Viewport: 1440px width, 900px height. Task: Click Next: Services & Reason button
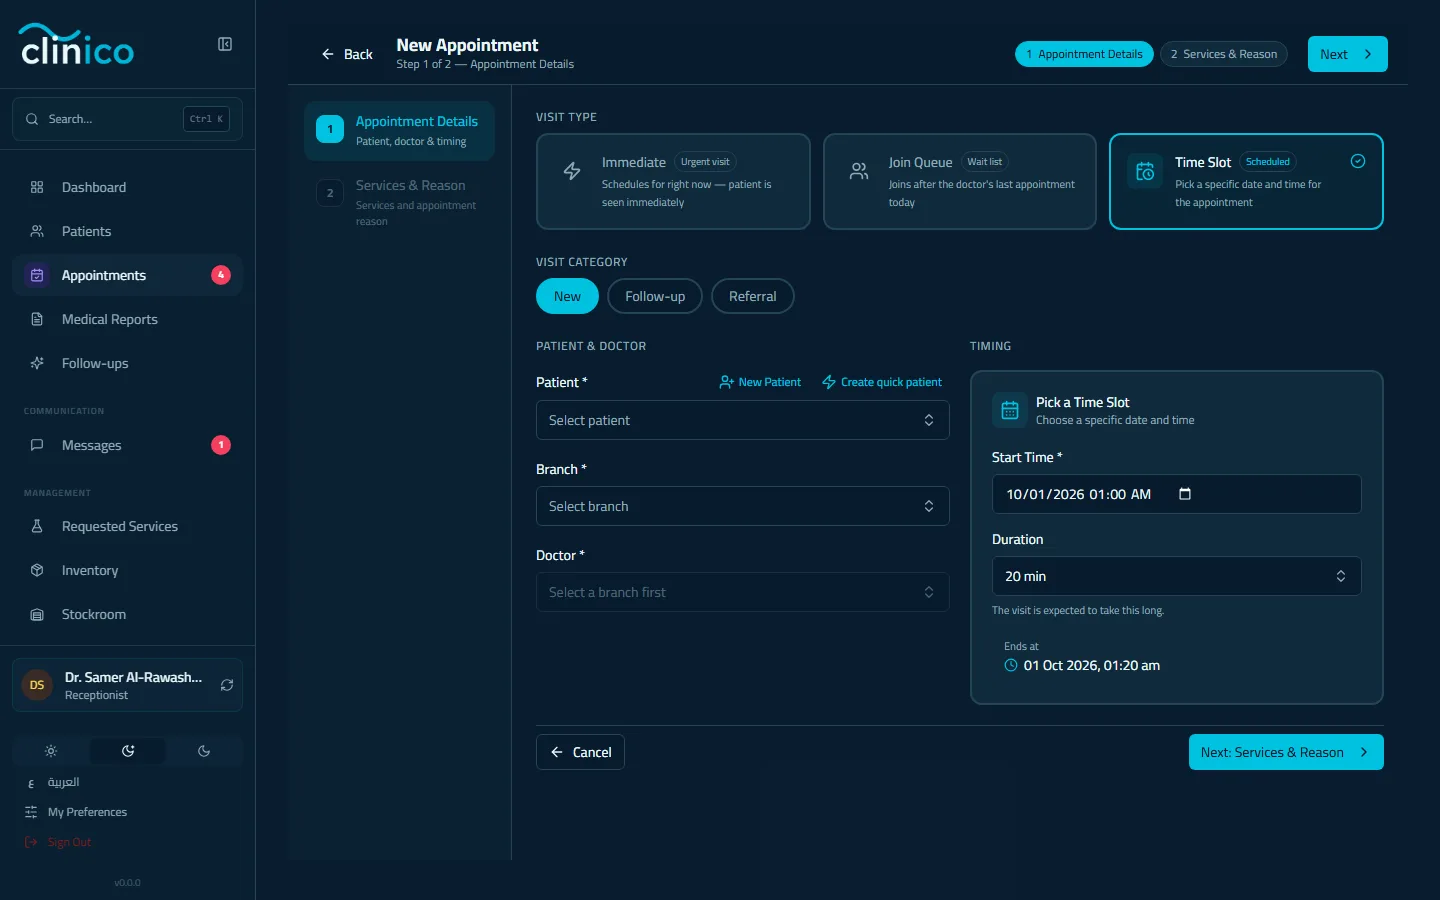coord(1286,752)
